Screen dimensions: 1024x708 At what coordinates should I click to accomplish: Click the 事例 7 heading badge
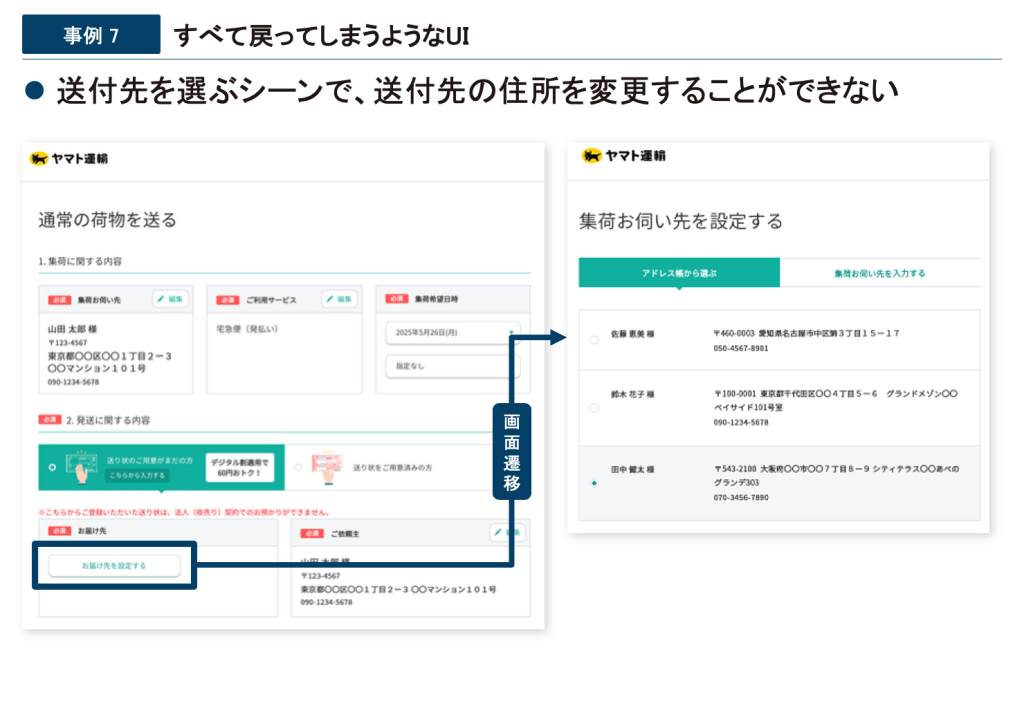[91, 36]
